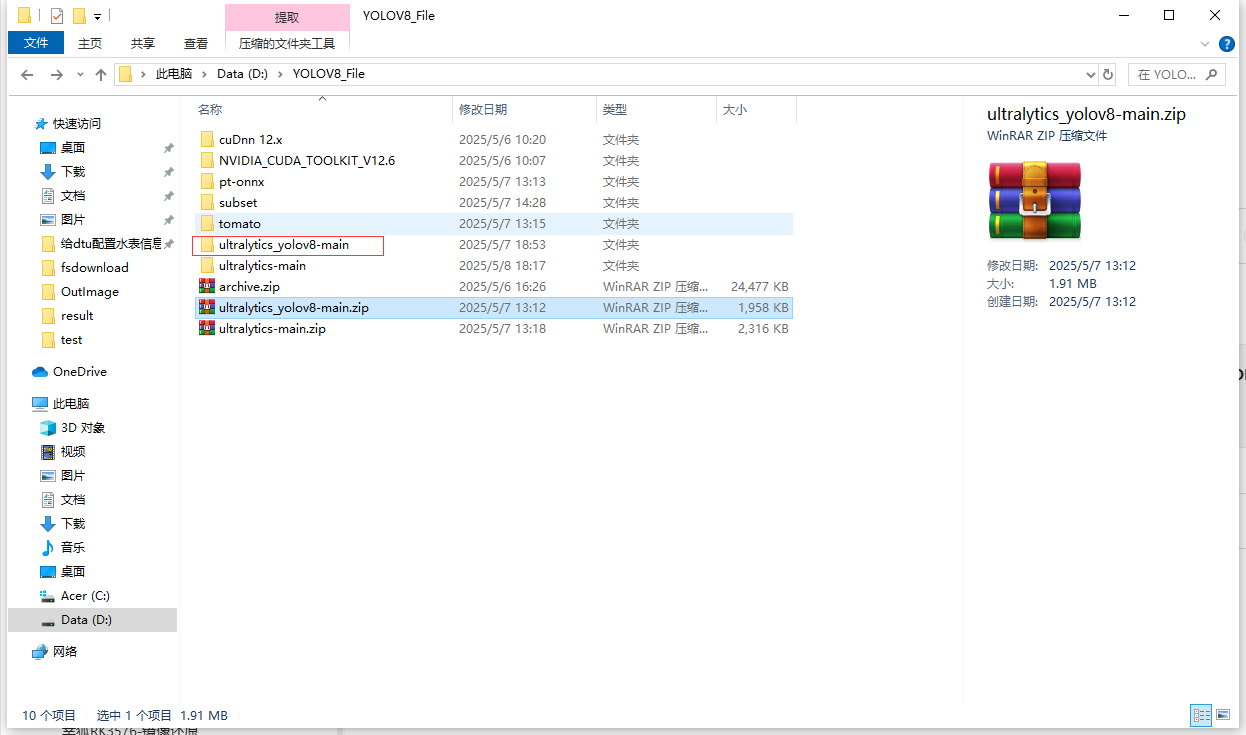This screenshot has height=735, width=1246.
Task: Open the 压缩的文件夹工具 tab
Action: pos(287,43)
